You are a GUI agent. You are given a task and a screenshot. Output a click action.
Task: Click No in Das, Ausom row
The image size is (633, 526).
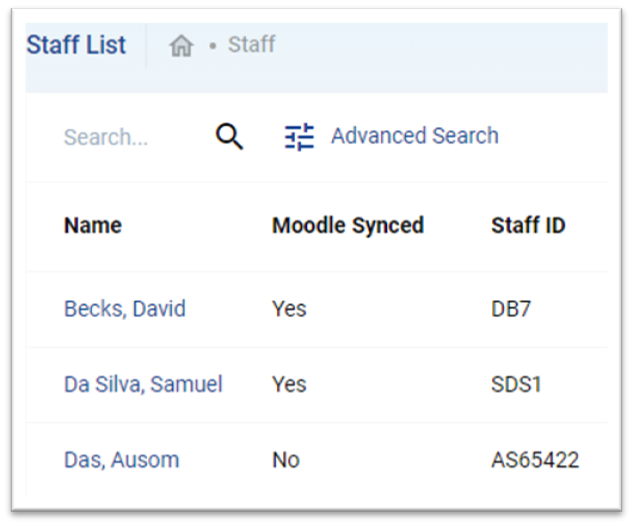(x=286, y=460)
